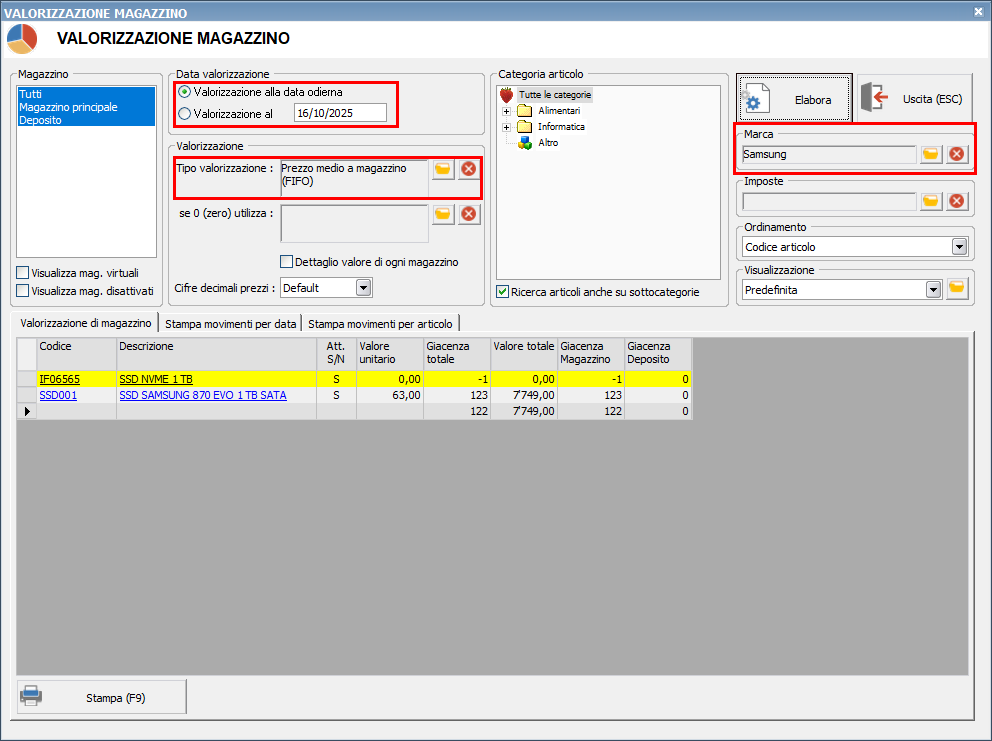Click the row header of IF06565
992x741 pixels.
[27, 379]
